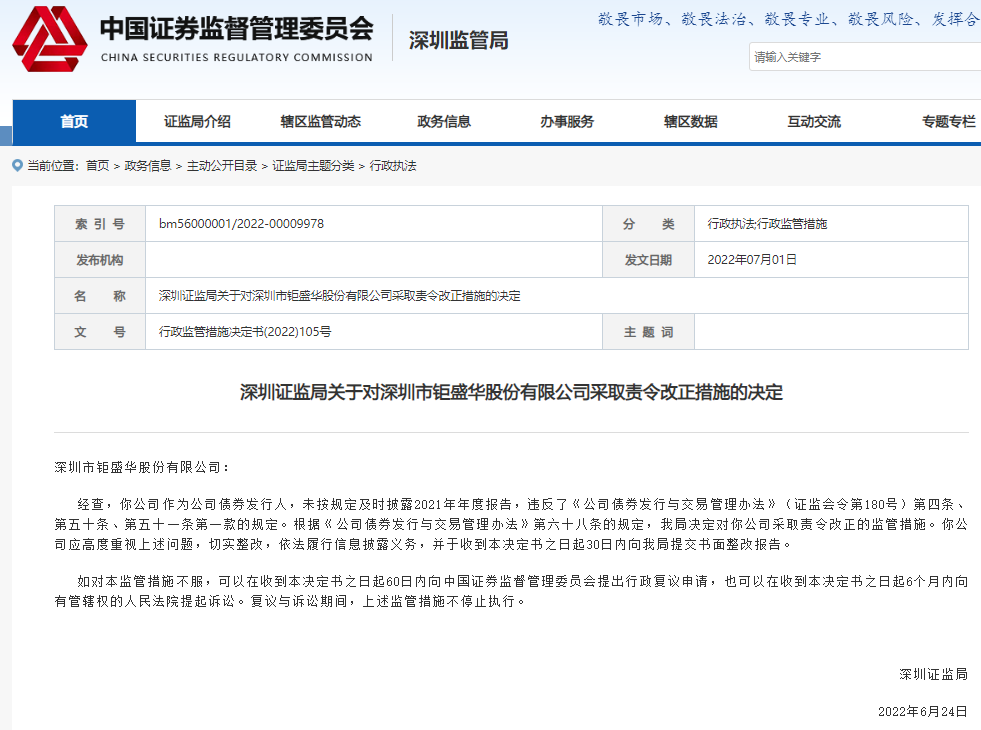Click the 当前位置 breadcrumb label
981x730 pixels.
pyautogui.click(x=53, y=166)
